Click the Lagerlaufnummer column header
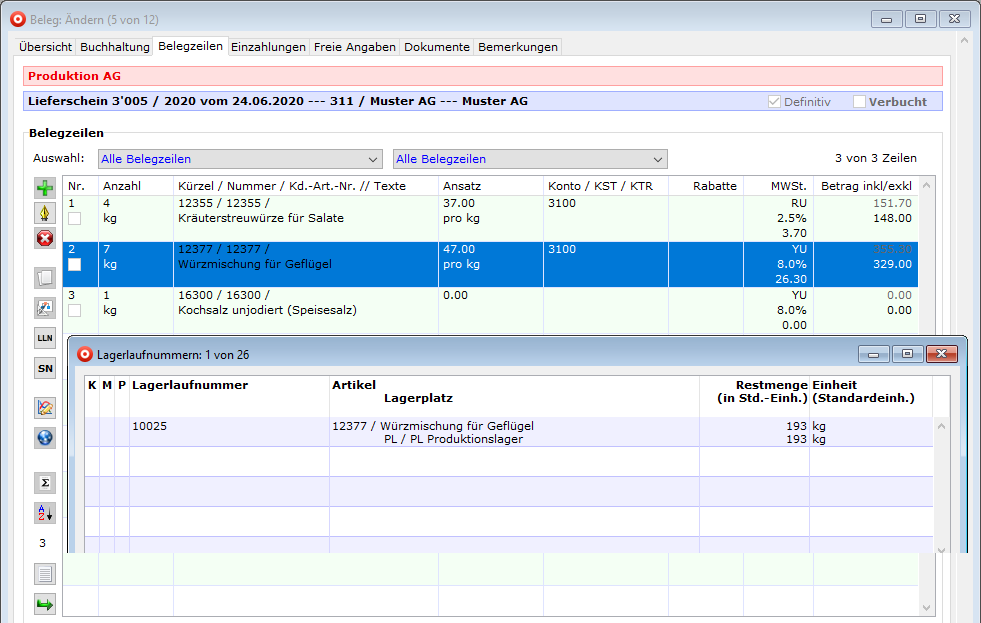This screenshot has height=623, width=981. [x=190, y=385]
